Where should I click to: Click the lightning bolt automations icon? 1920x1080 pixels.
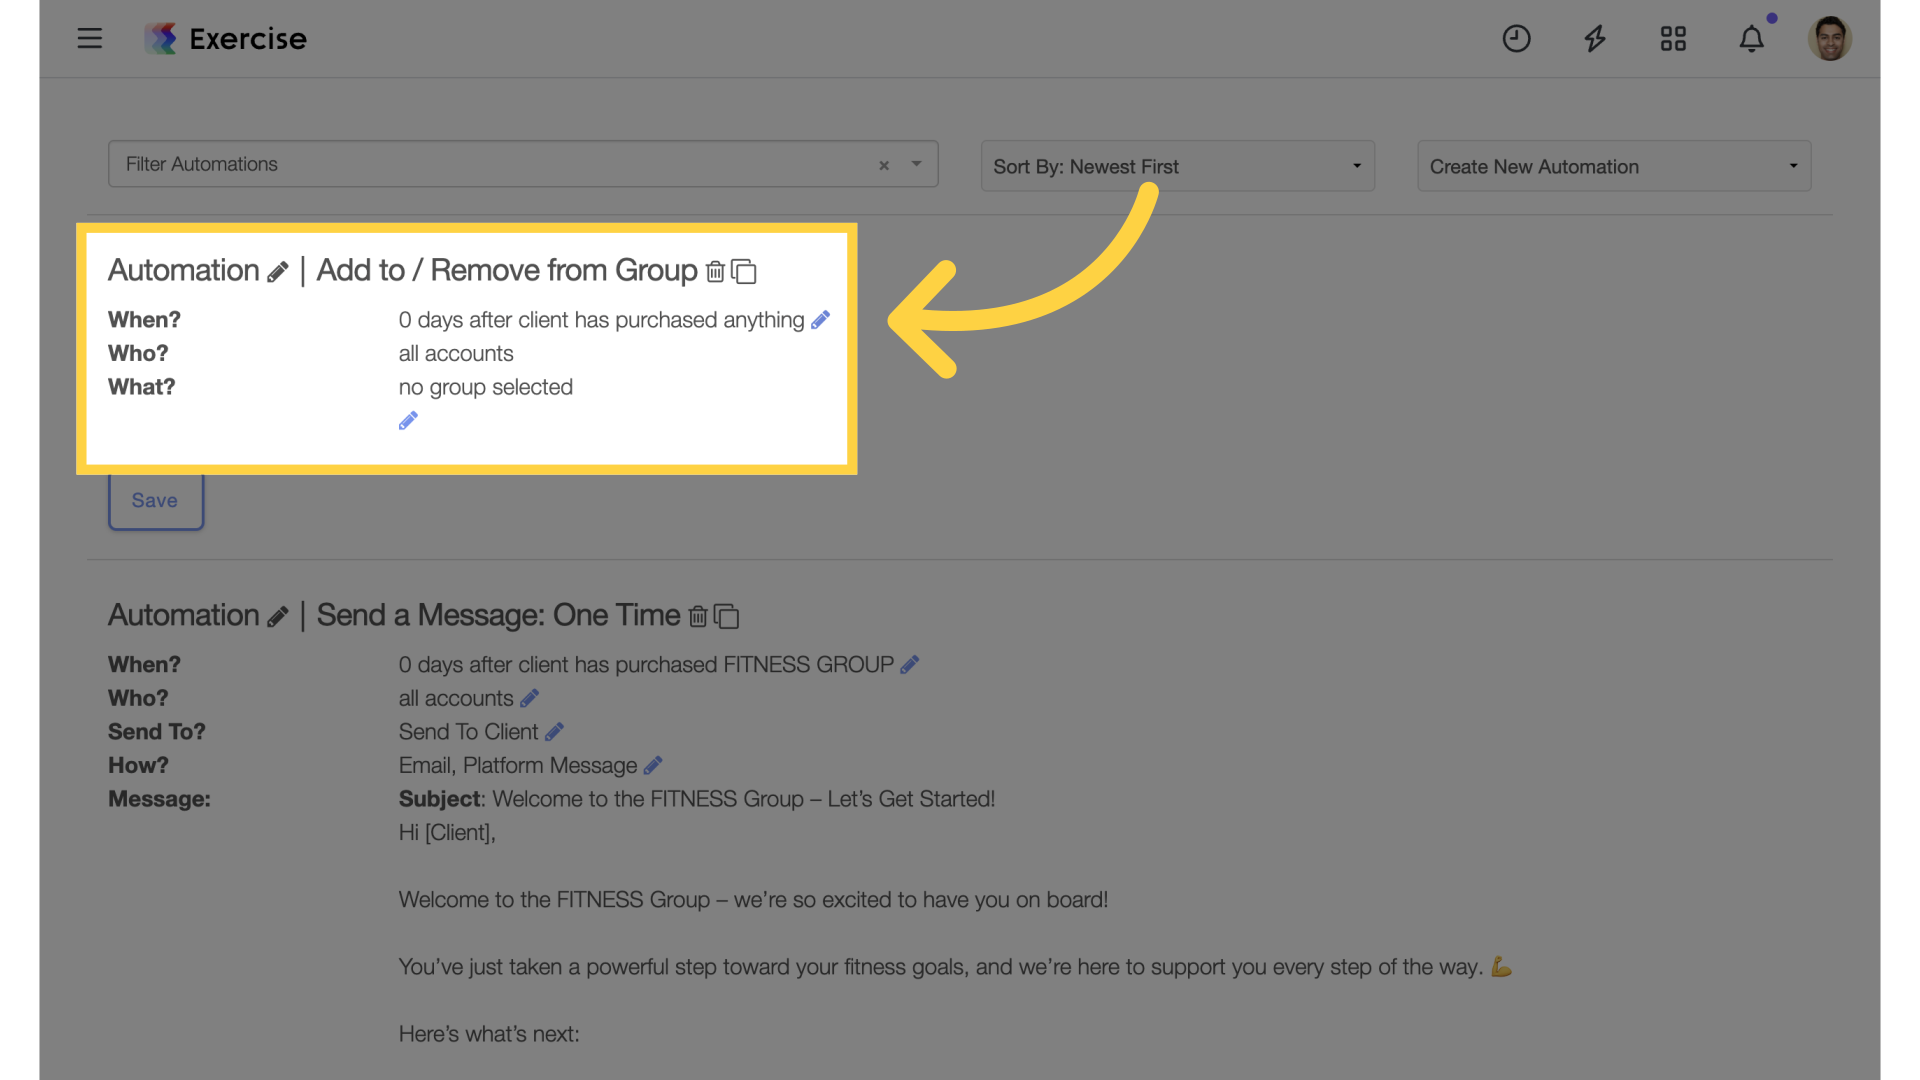click(x=1595, y=39)
